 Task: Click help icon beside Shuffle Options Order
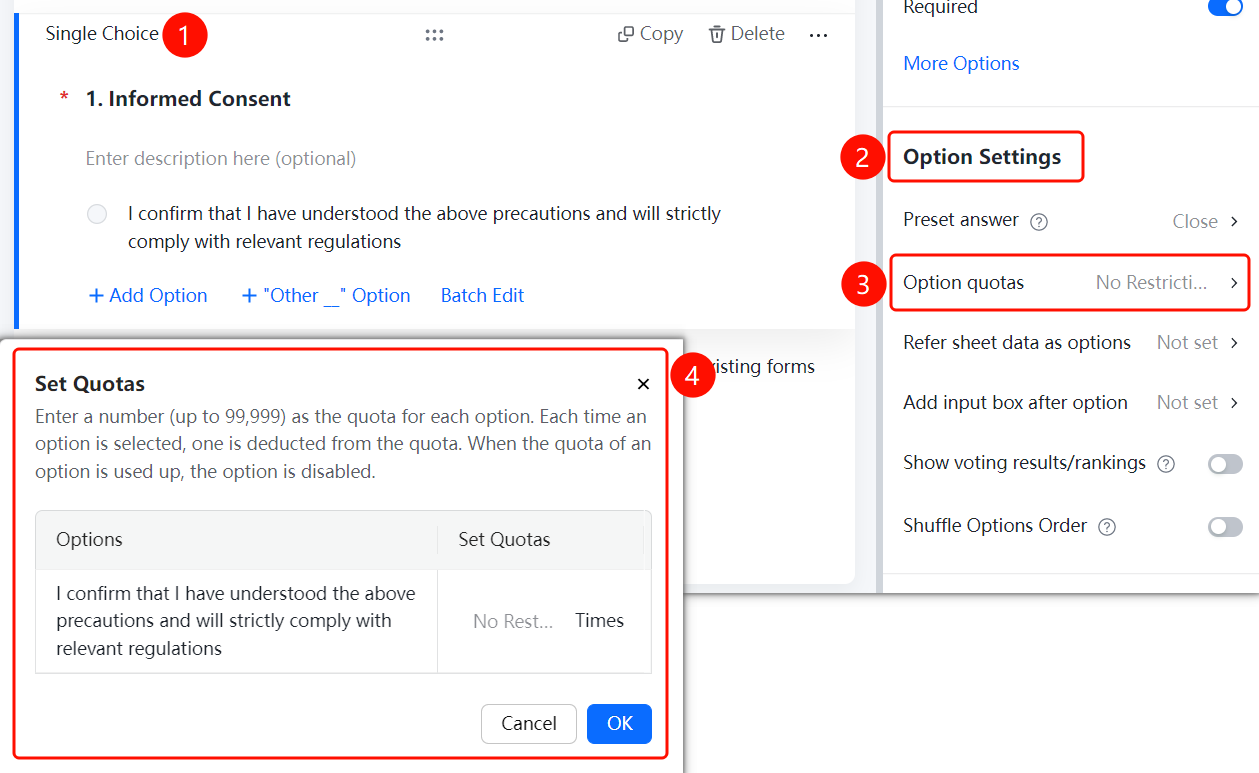1106,527
